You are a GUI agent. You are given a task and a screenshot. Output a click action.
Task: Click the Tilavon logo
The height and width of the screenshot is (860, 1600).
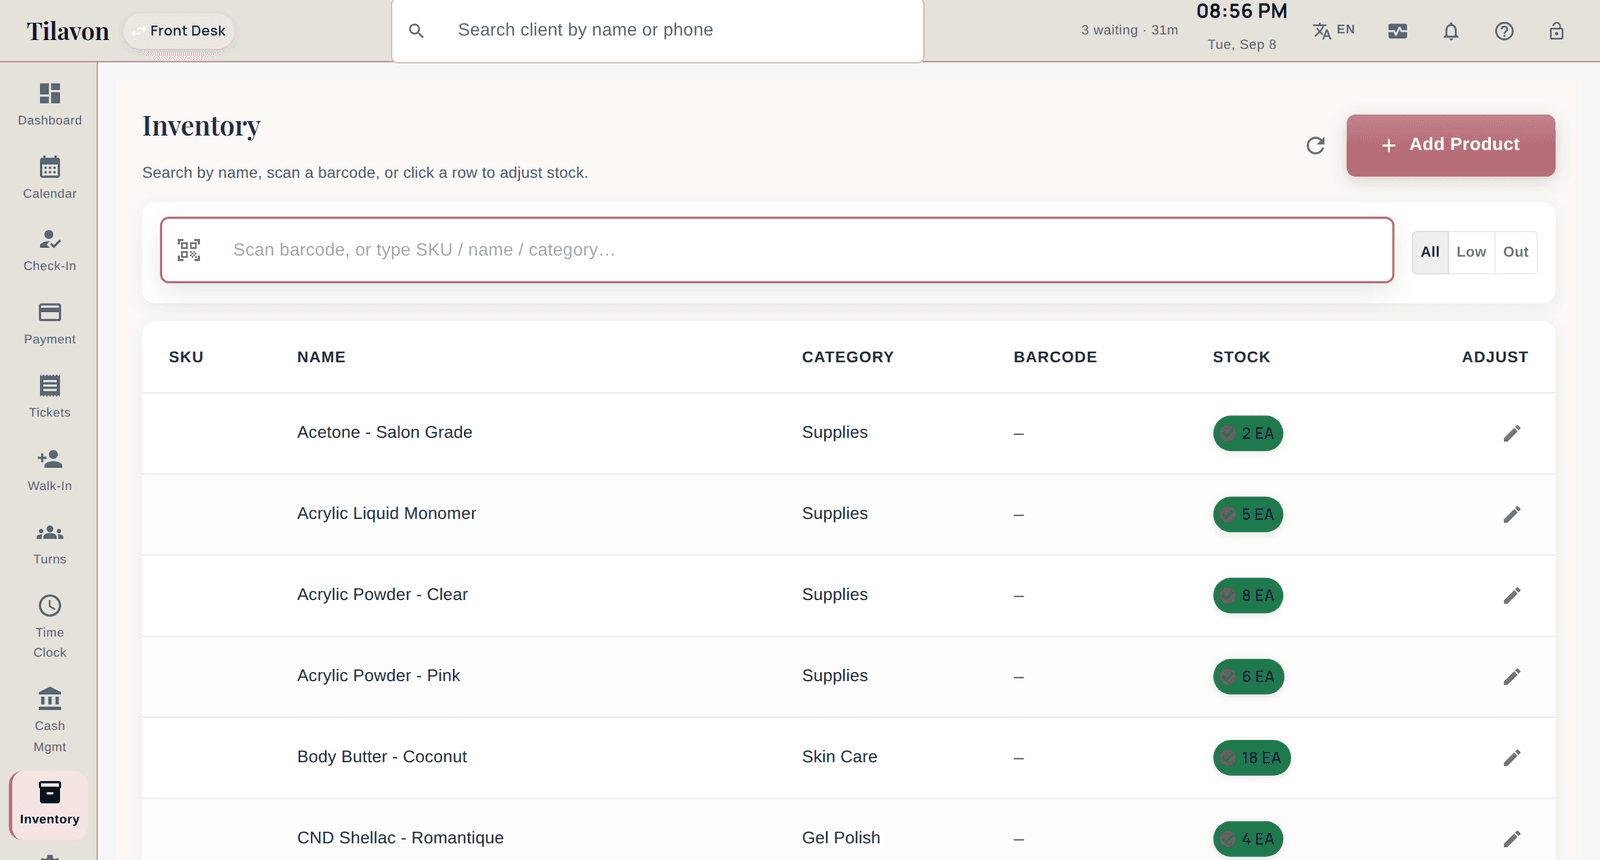(68, 31)
